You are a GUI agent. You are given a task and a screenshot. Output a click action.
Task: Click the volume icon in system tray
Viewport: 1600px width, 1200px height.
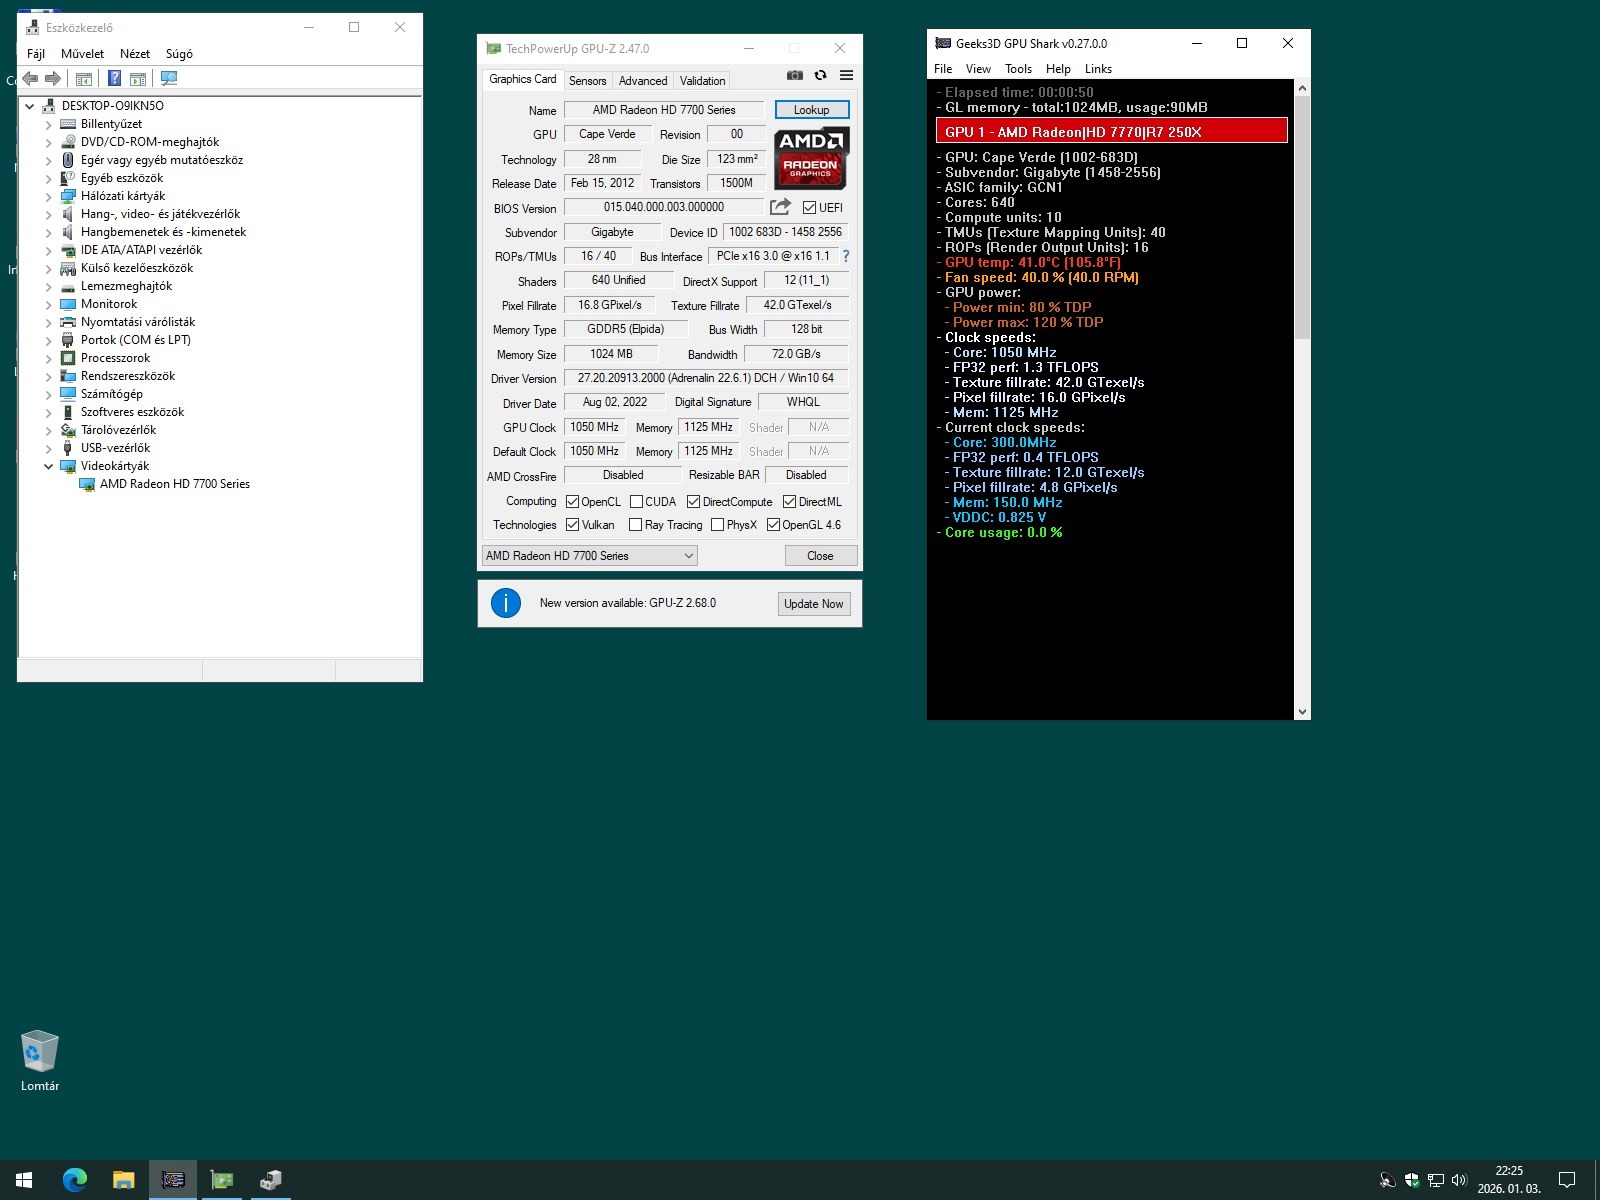pyautogui.click(x=1459, y=1180)
